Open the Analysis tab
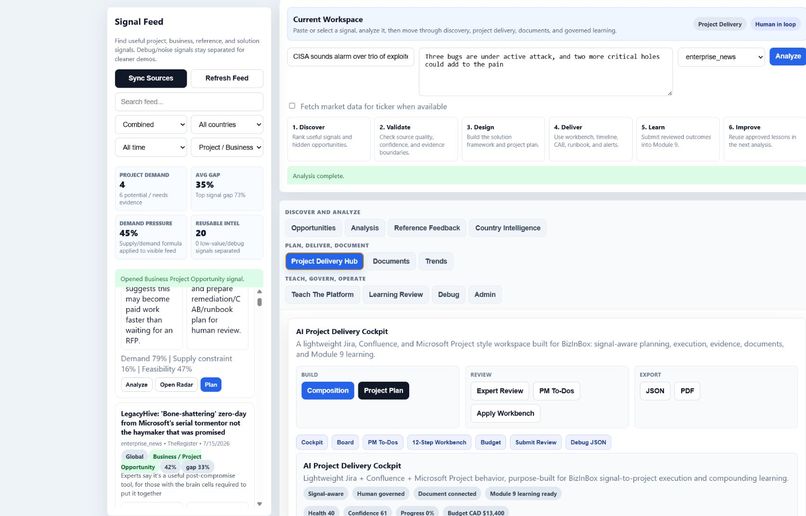Viewport: 806px width, 516px height. click(x=364, y=228)
